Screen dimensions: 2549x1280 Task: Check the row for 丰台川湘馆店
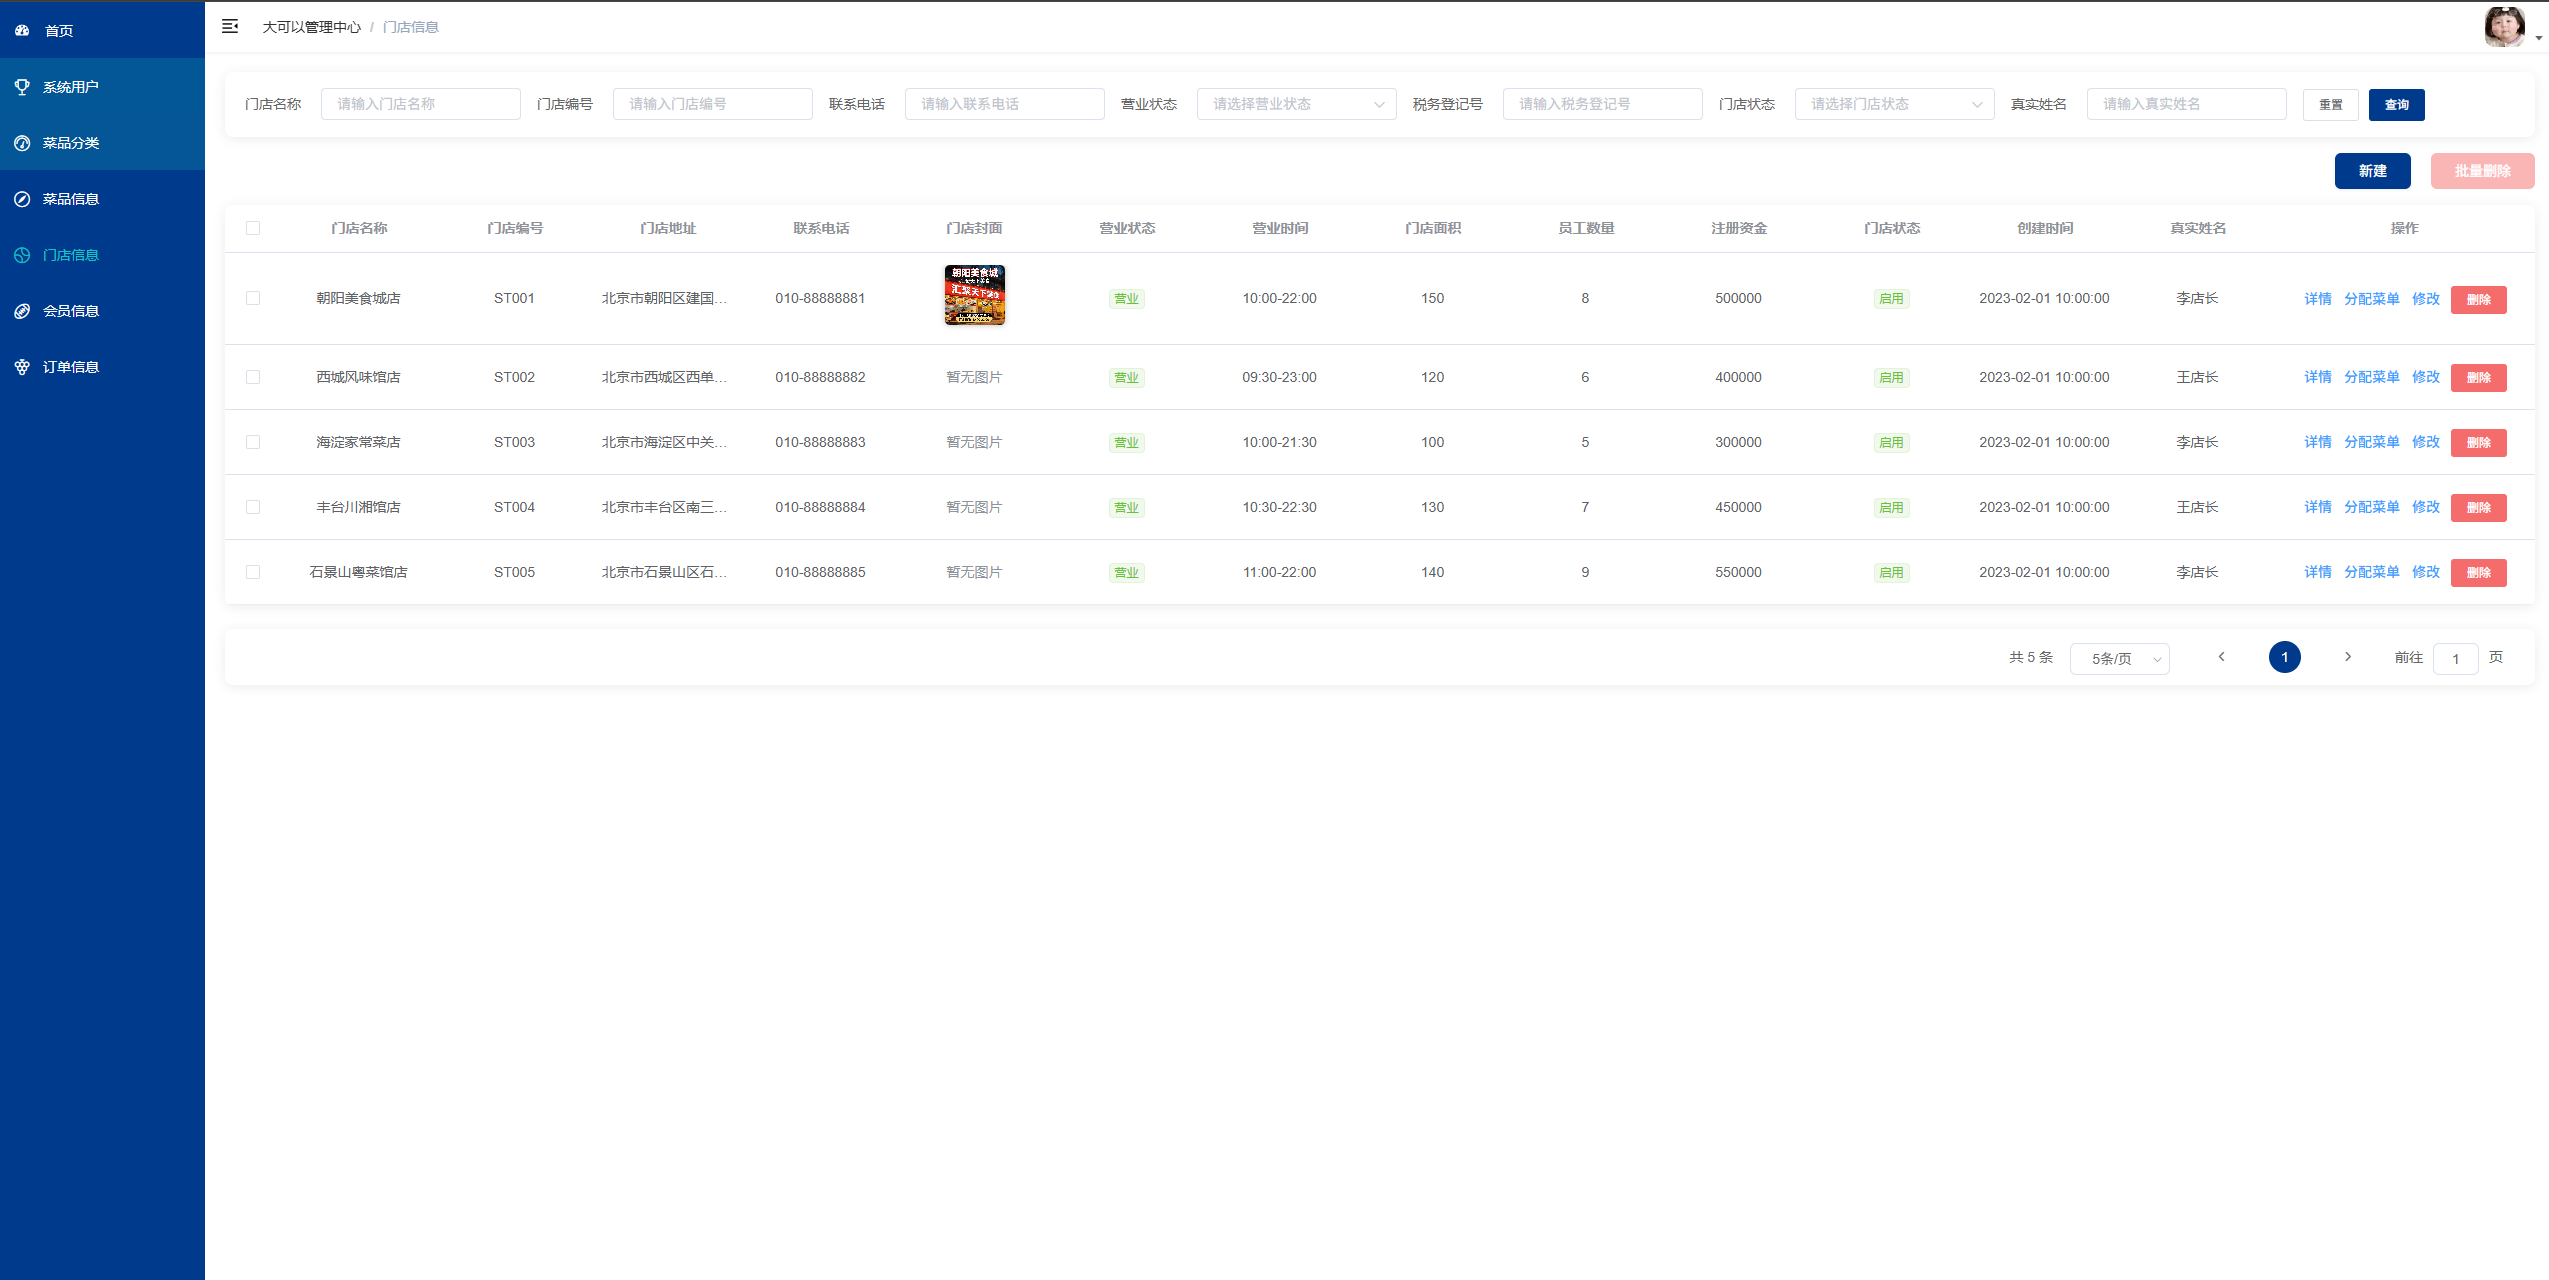(253, 507)
